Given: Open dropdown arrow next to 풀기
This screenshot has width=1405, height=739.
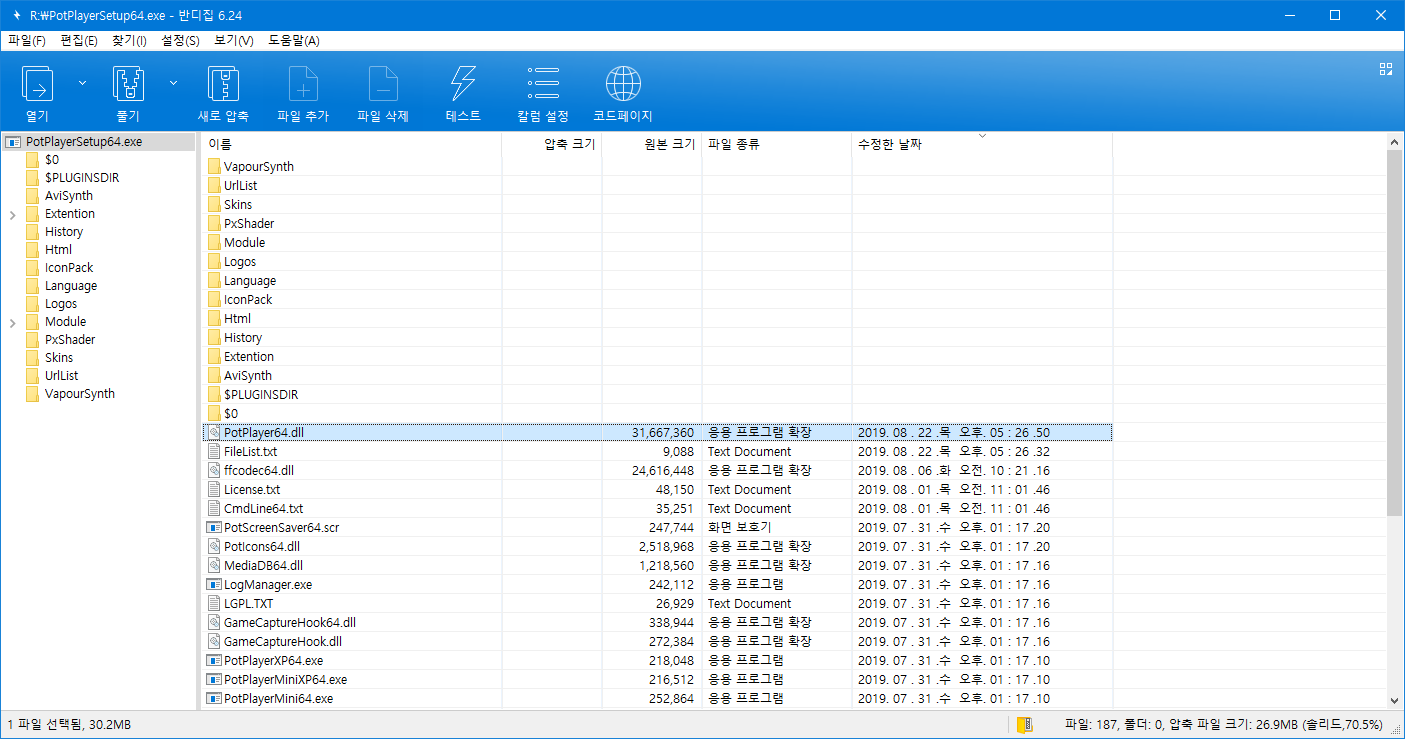Looking at the screenshot, I should pos(174,82).
